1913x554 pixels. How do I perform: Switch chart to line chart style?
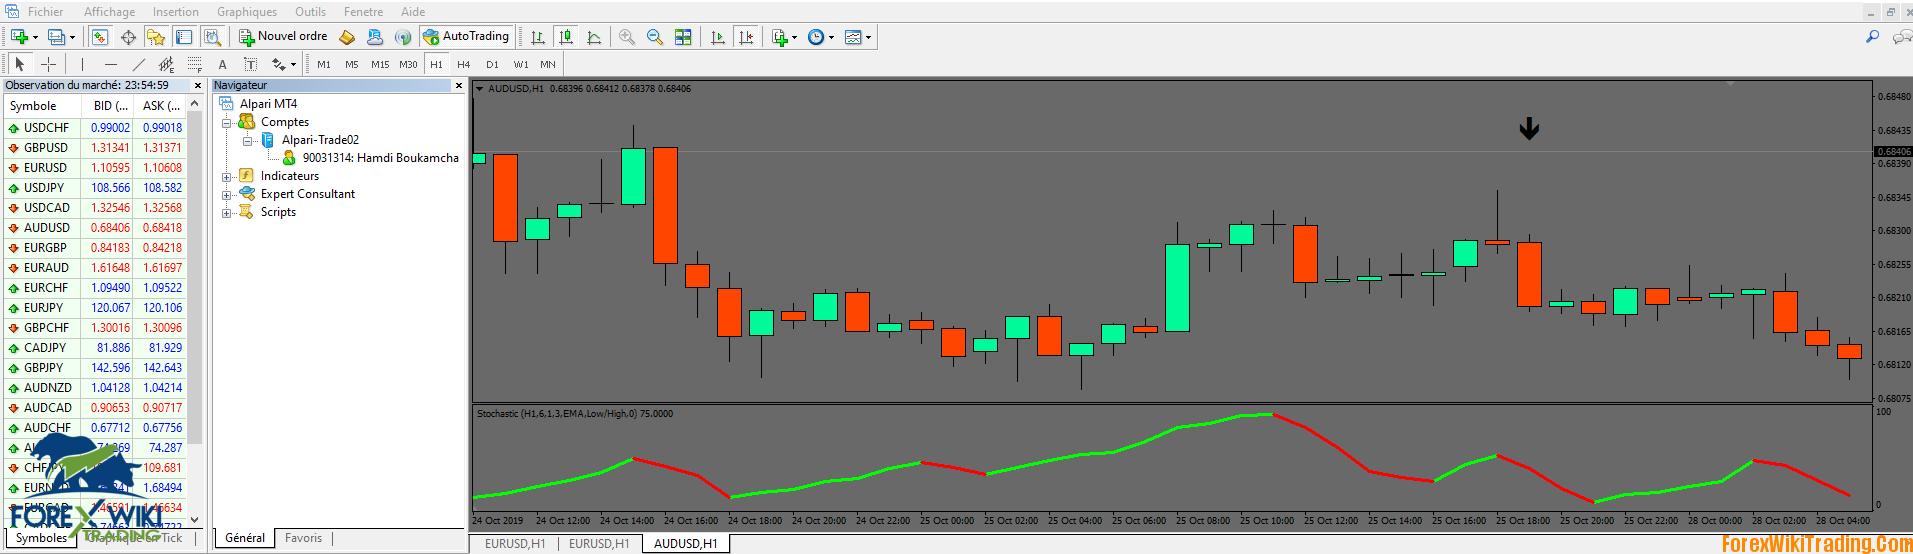(x=594, y=37)
